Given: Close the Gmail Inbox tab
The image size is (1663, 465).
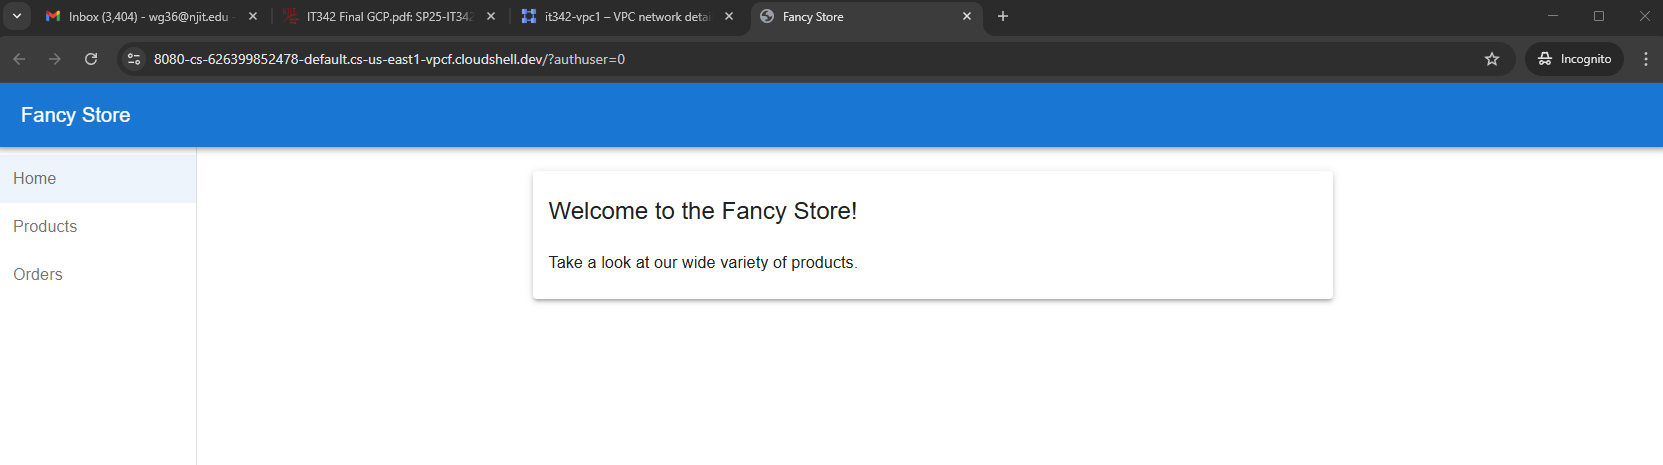Looking at the screenshot, I should (253, 17).
